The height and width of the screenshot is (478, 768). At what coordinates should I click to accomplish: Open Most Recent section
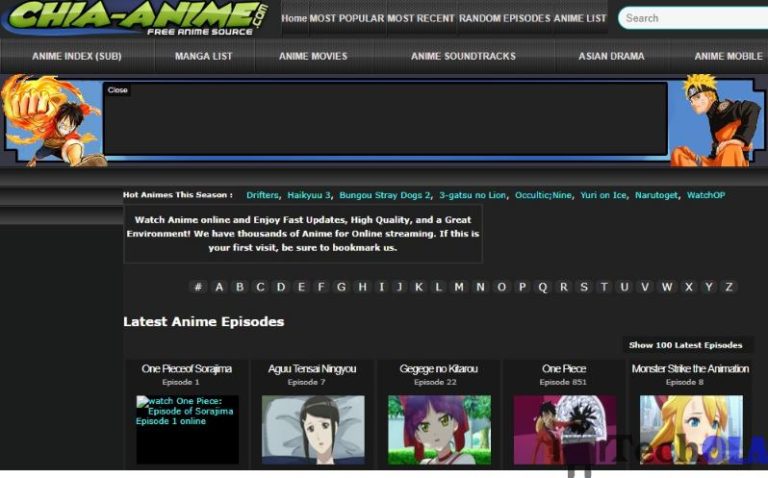(421, 19)
